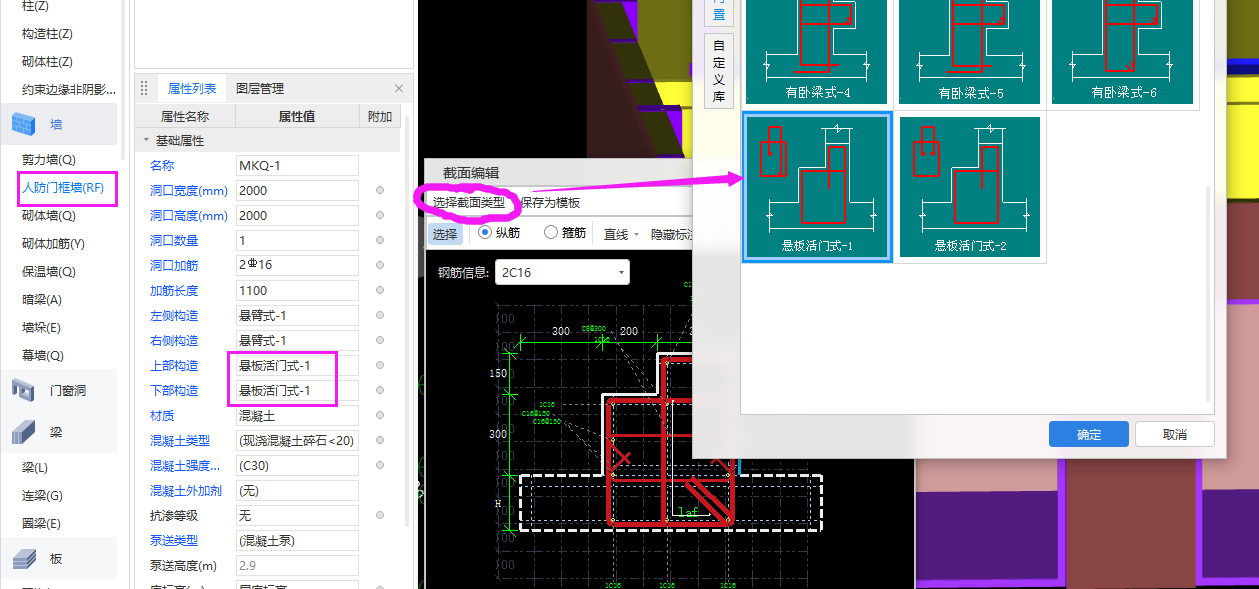The height and width of the screenshot is (589, 1259).
Task: Click the property panel vertical scrollbar
Action: [407, 320]
